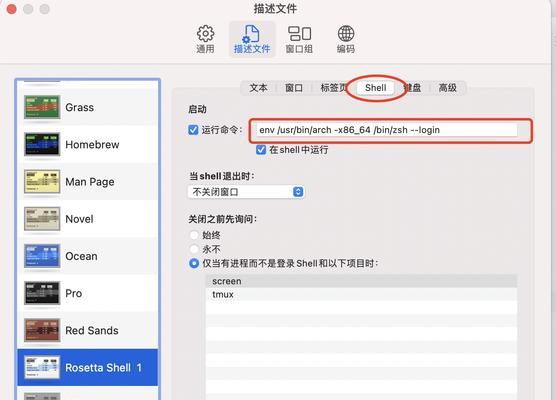Open the 不关闭窗口 dropdown

(x=246, y=192)
